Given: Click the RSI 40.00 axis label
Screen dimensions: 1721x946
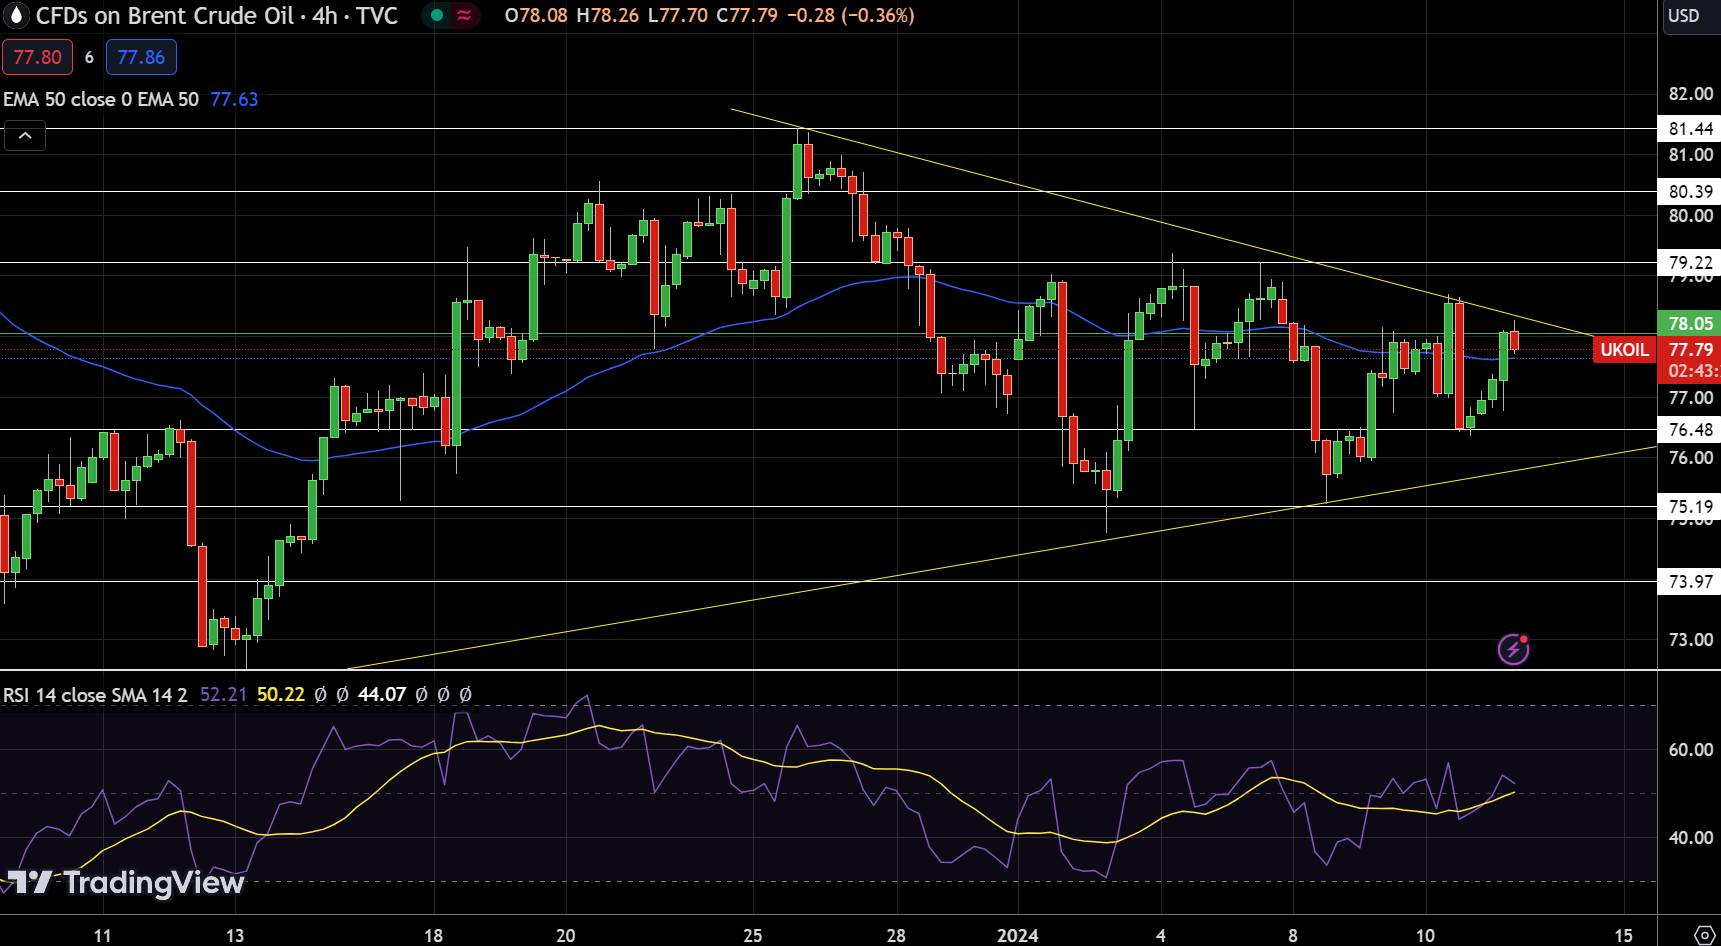Looking at the screenshot, I should point(1690,837).
